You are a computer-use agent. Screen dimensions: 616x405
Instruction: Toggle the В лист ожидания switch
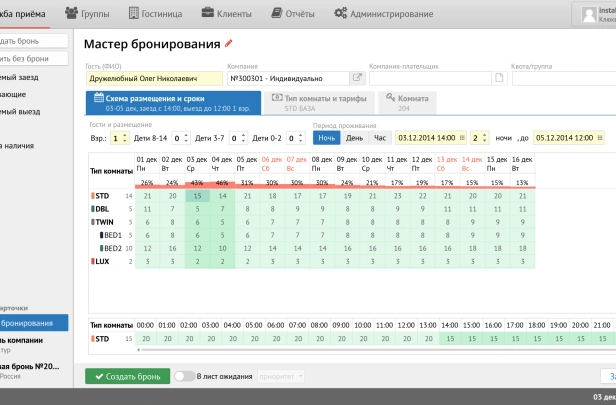coord(184,377)
